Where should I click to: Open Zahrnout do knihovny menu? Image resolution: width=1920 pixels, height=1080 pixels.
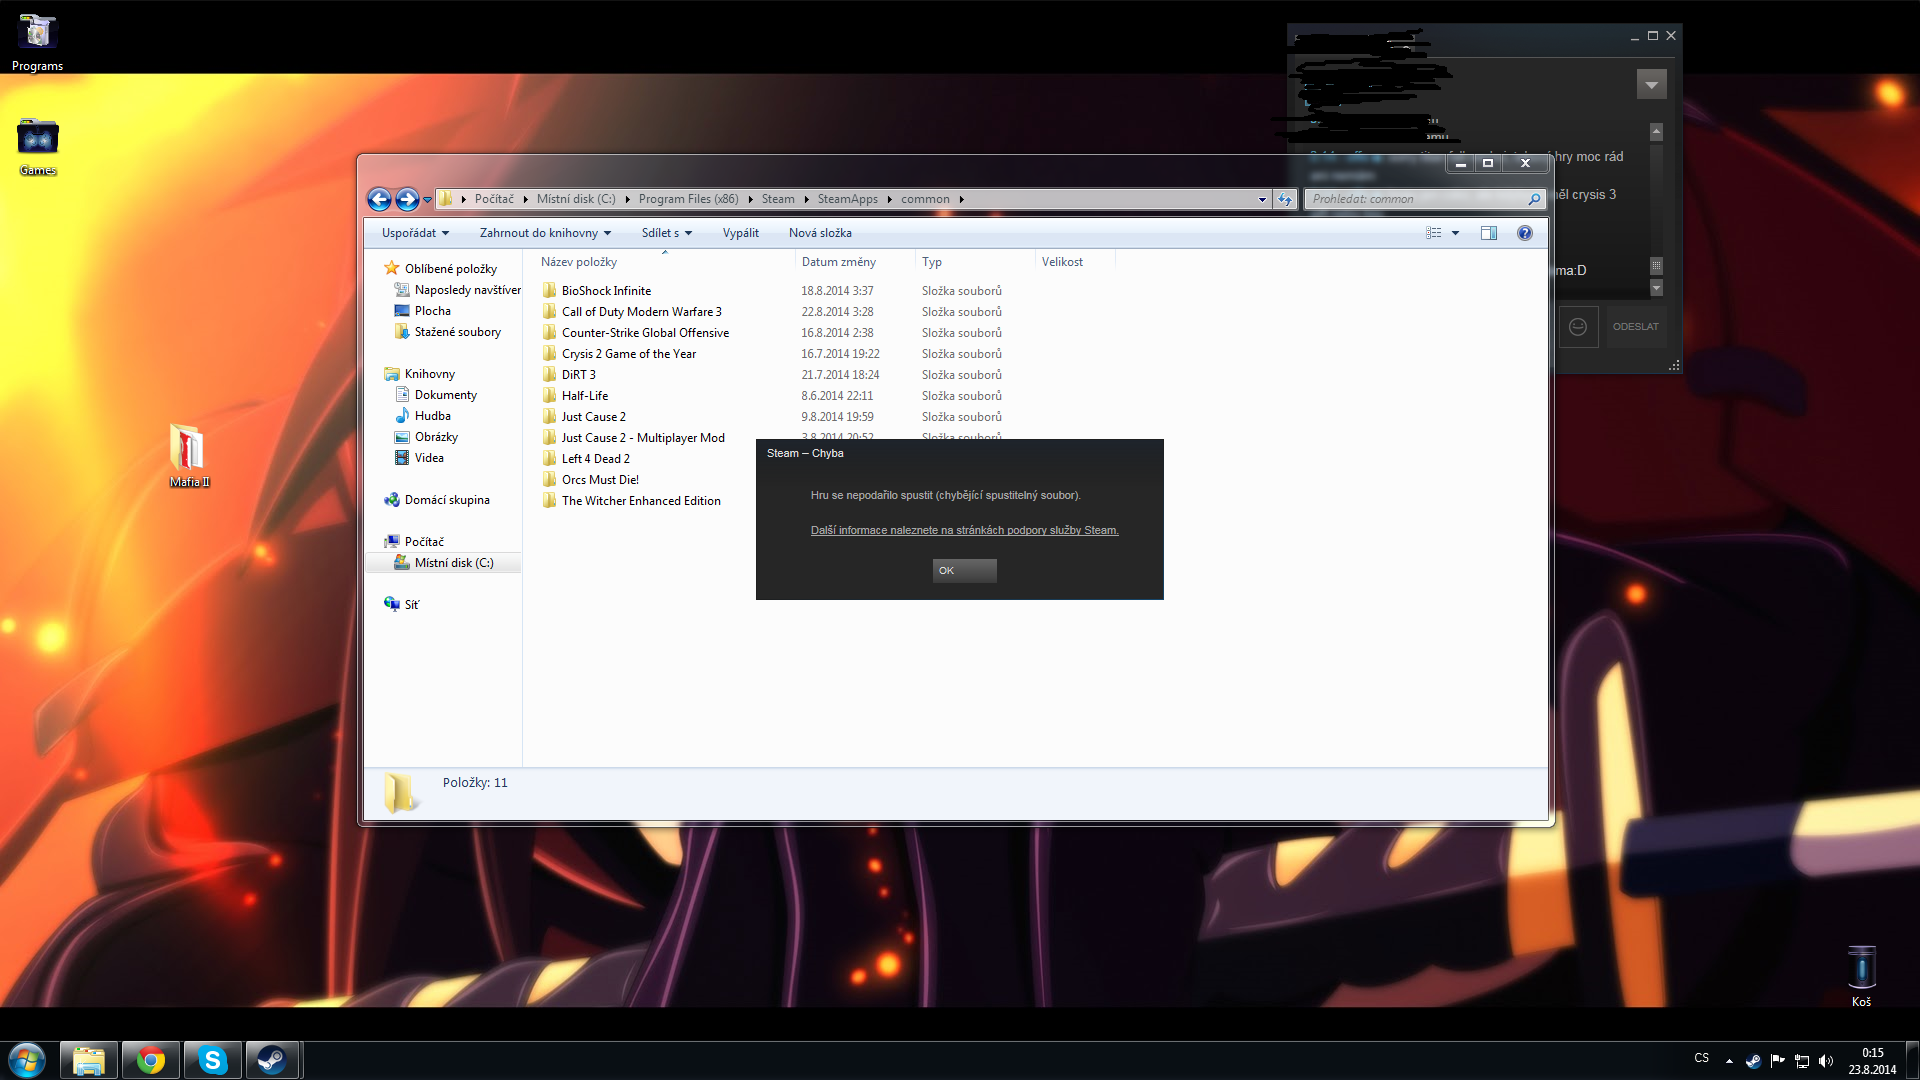point(545,233)
